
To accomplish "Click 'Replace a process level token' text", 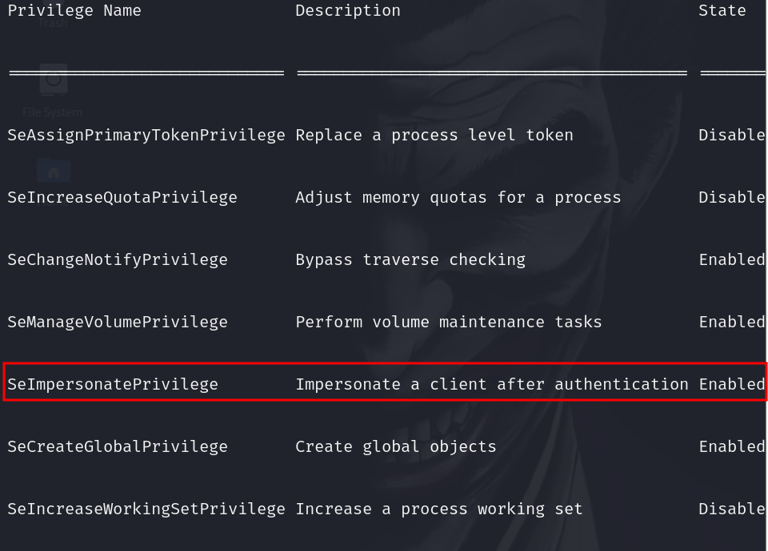I will [434, 135].
